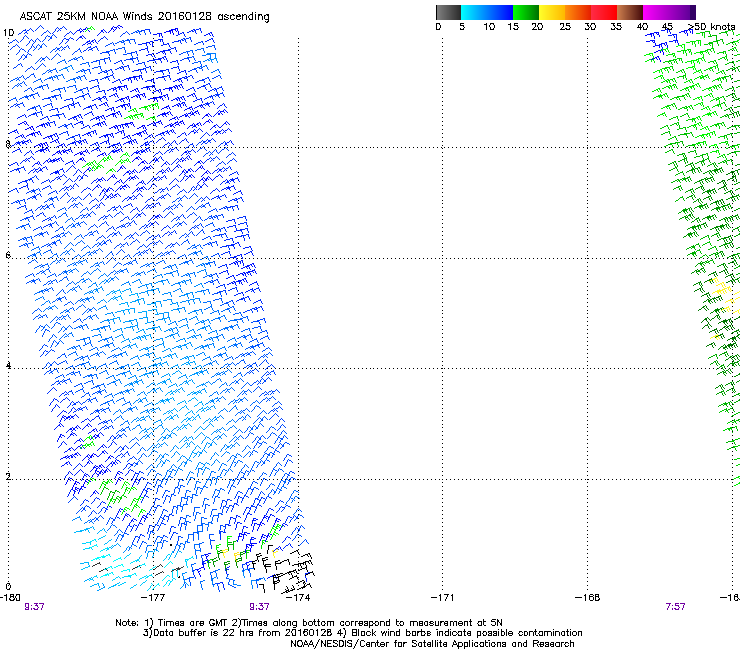
Task: Click the longitude label -174
Action: coord(298,598)
